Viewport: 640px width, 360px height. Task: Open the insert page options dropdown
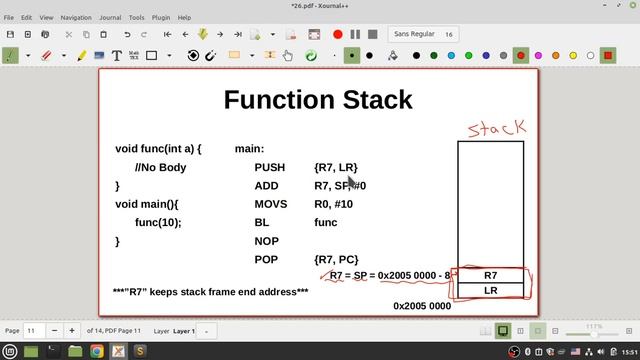(x=273, y=35)
